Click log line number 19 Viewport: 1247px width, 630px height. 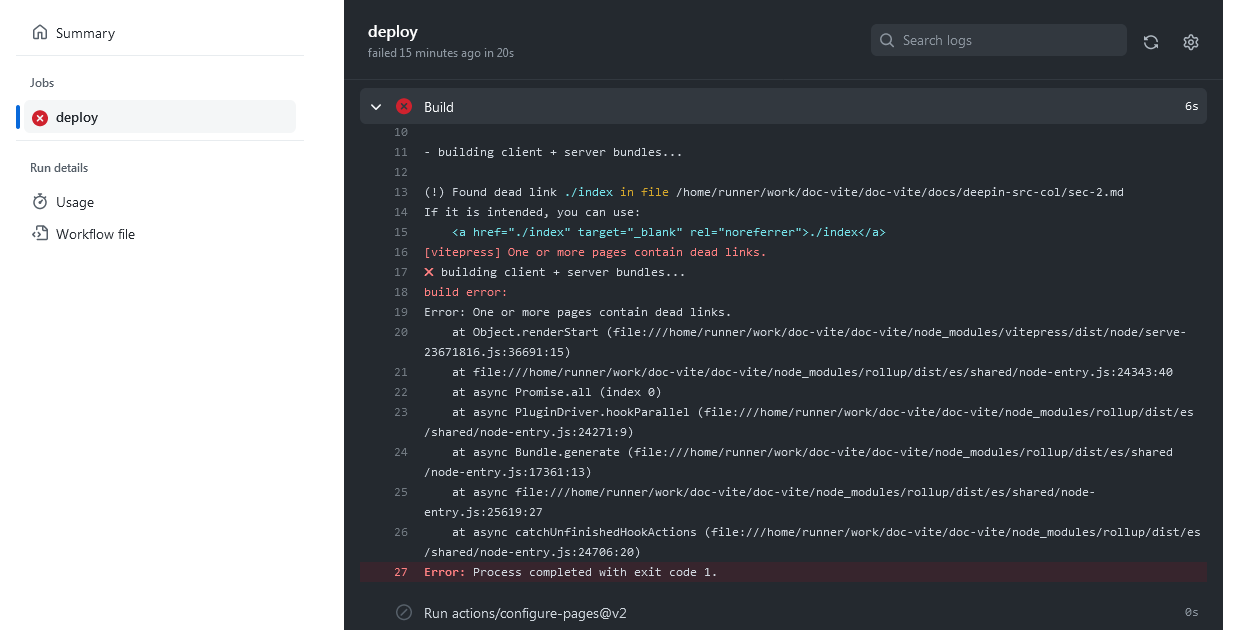point(401,312)
